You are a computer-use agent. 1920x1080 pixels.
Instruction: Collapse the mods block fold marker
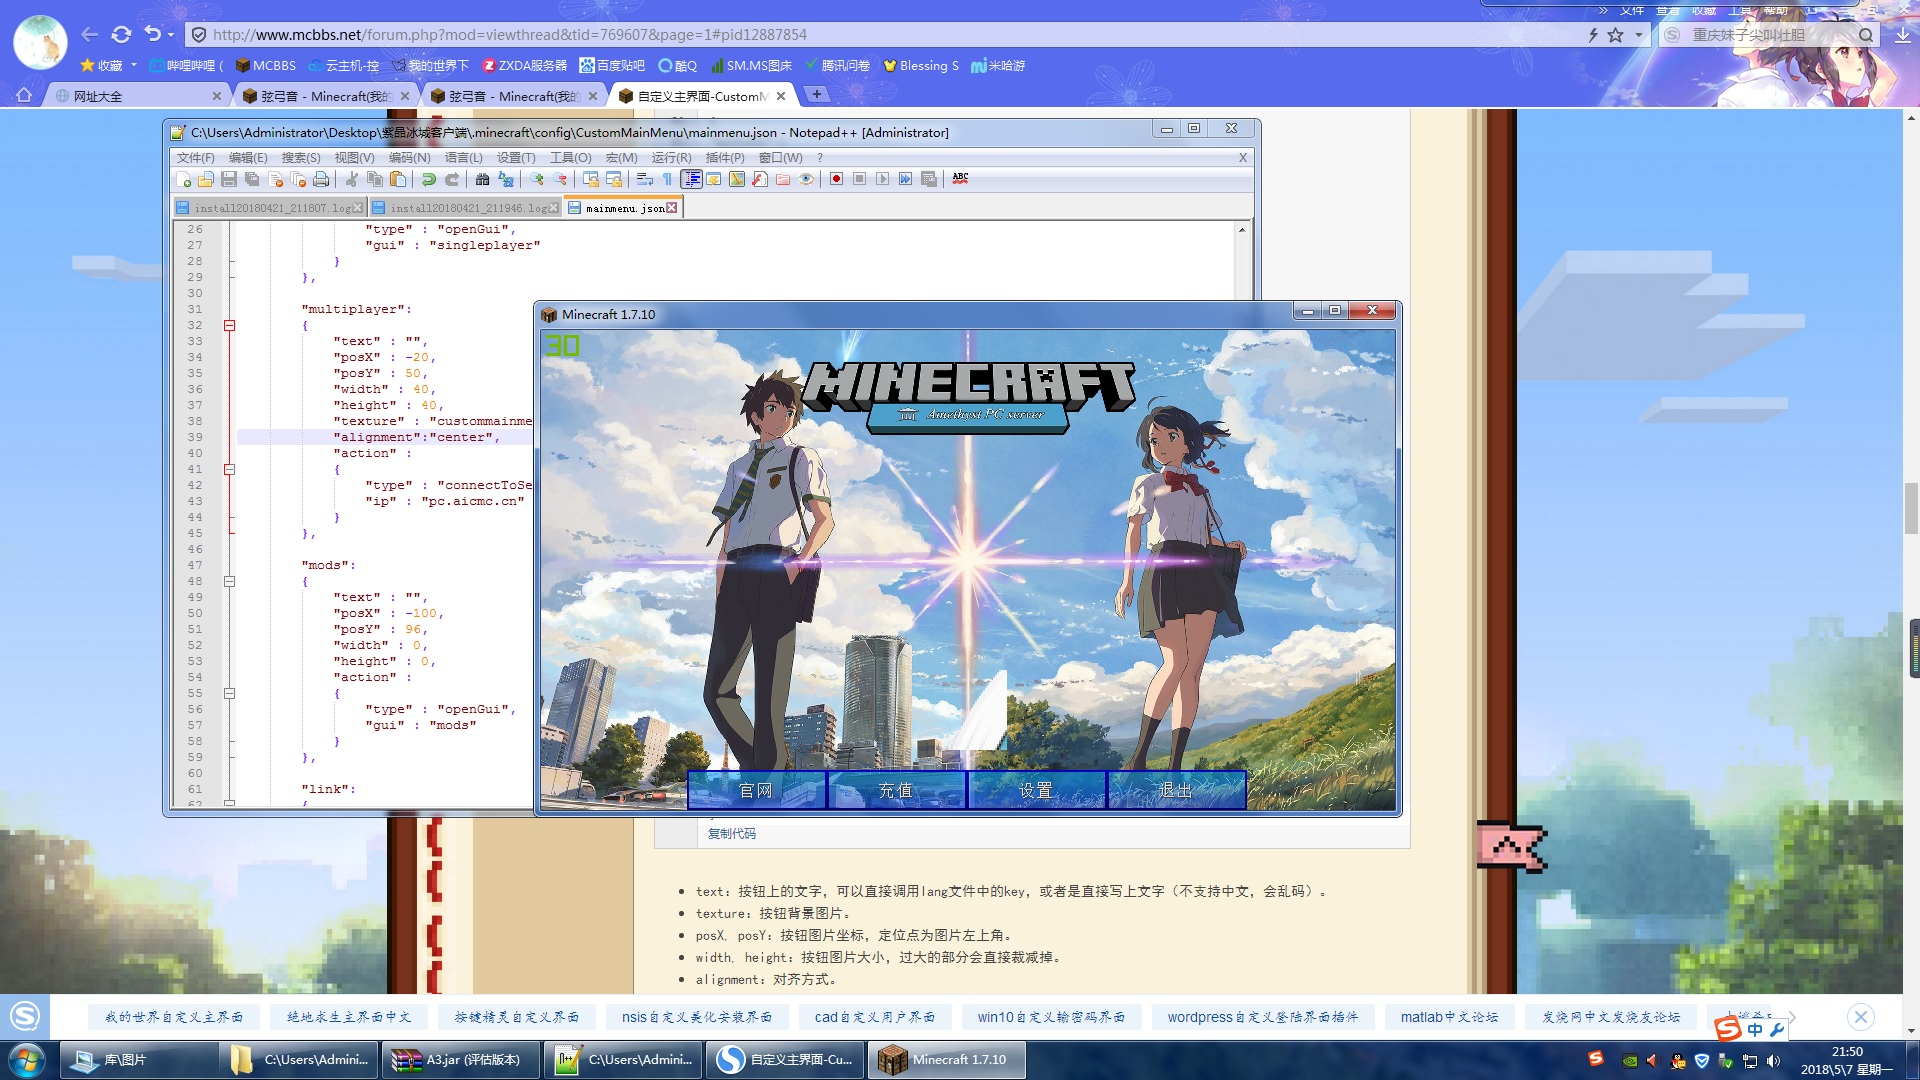229,581
